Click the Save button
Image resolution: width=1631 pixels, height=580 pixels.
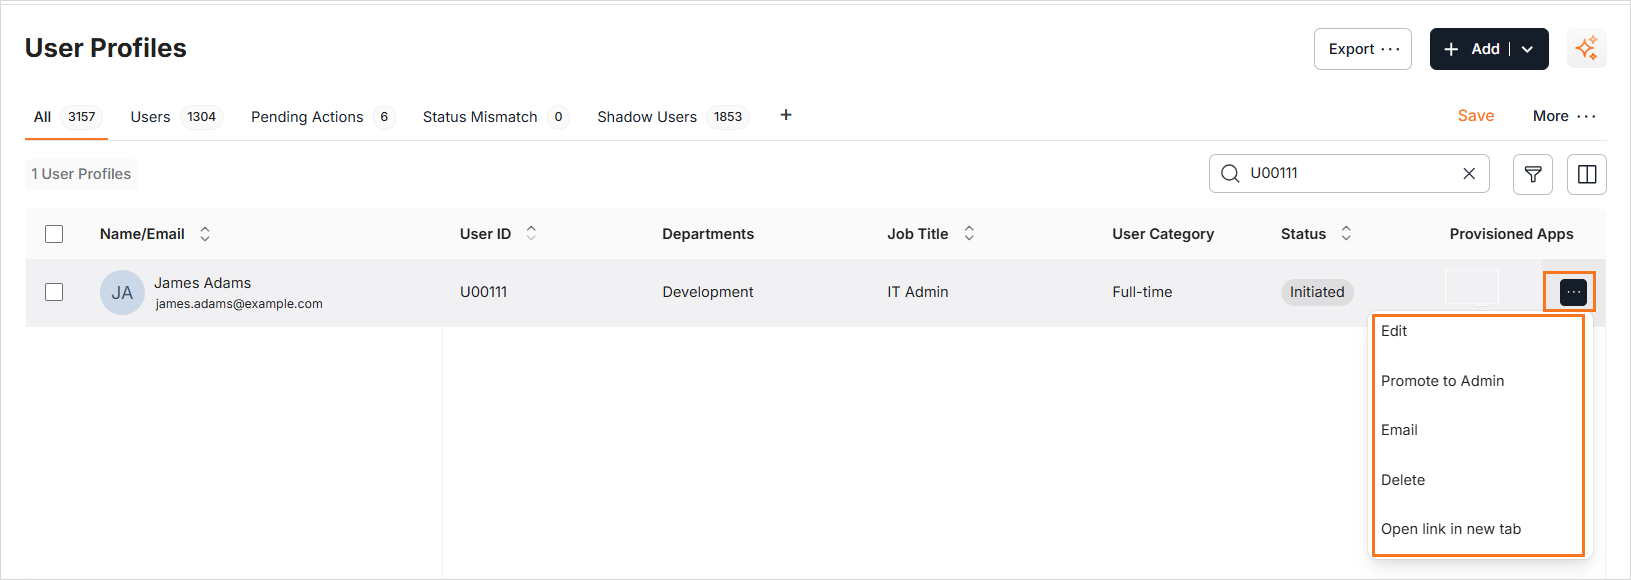(x=1475, y=116)
